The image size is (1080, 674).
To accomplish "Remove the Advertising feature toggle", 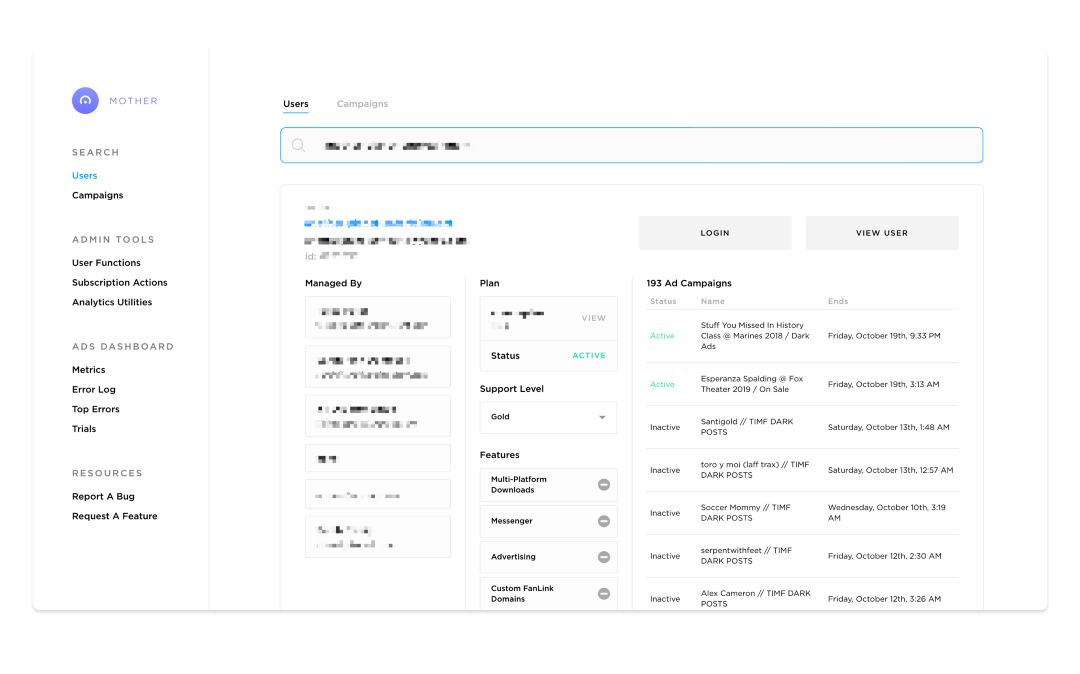I will point(603,557).
